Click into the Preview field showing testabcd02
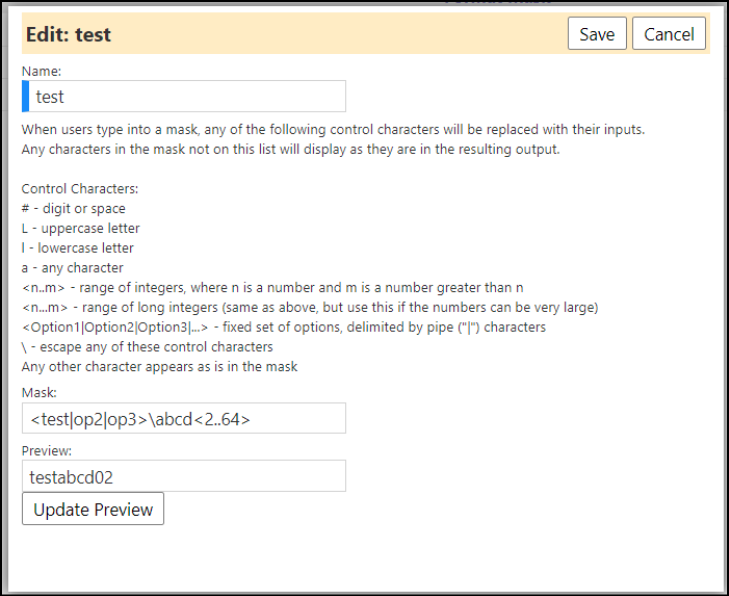Image resolution: width=729 pixels, height=596 pixels. coord(184,476)
